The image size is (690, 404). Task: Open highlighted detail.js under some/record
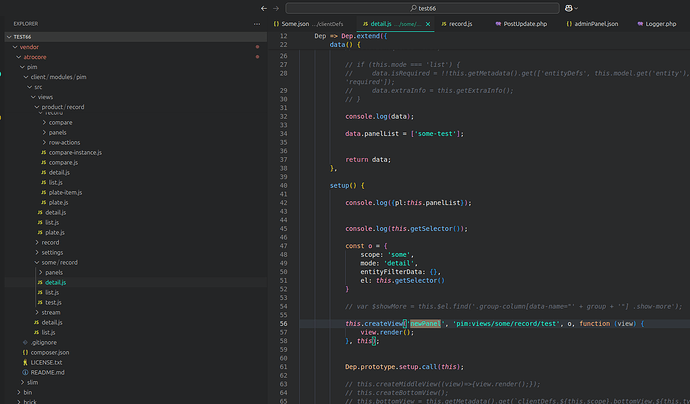point(55,283)
